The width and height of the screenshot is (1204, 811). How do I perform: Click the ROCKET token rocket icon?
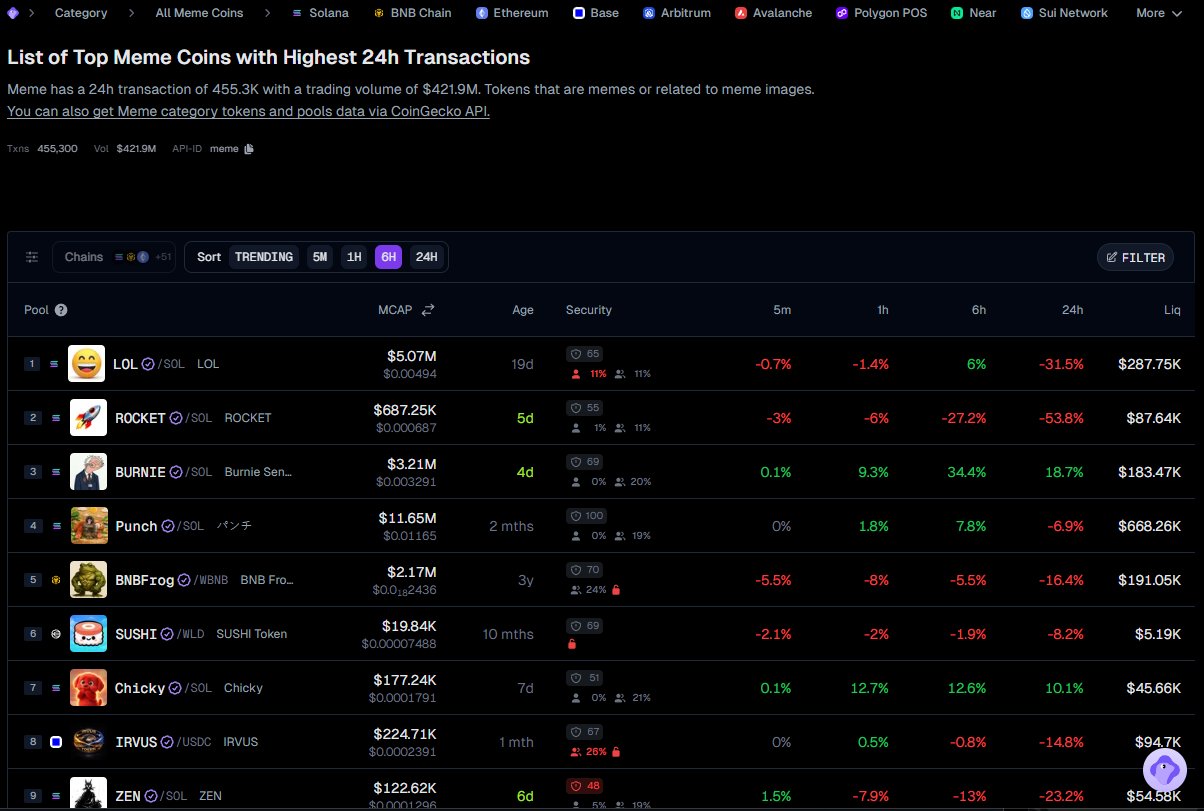tap(88, 418)
